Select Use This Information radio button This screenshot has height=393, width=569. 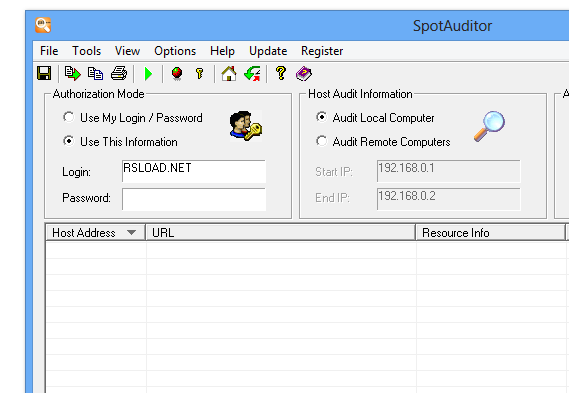tap(68, 141)
